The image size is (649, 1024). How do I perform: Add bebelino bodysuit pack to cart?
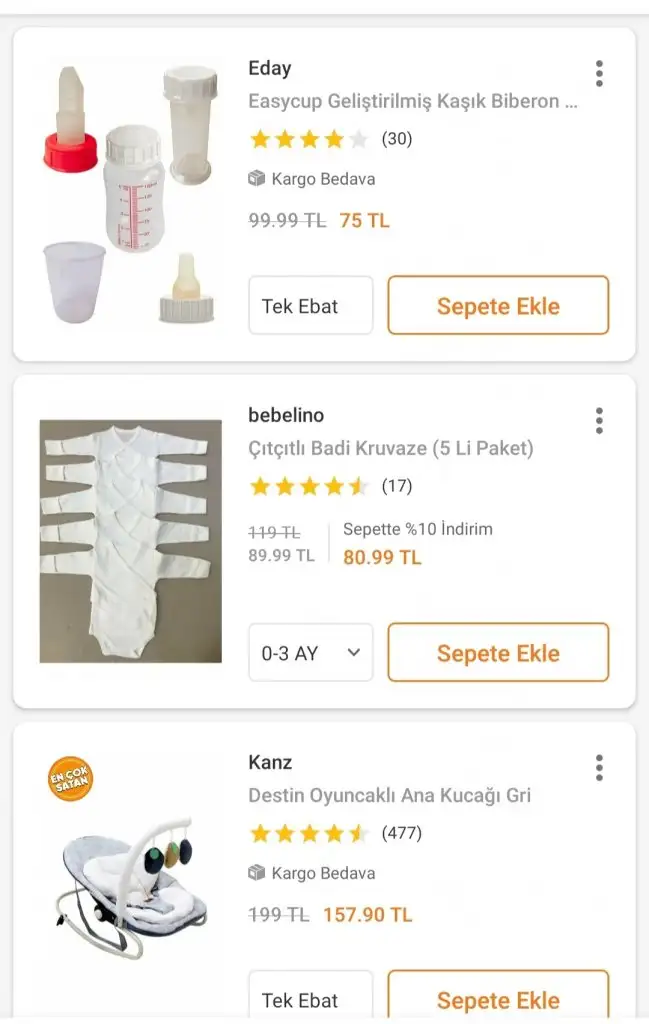pyautogui.click(x=498, y=653)
